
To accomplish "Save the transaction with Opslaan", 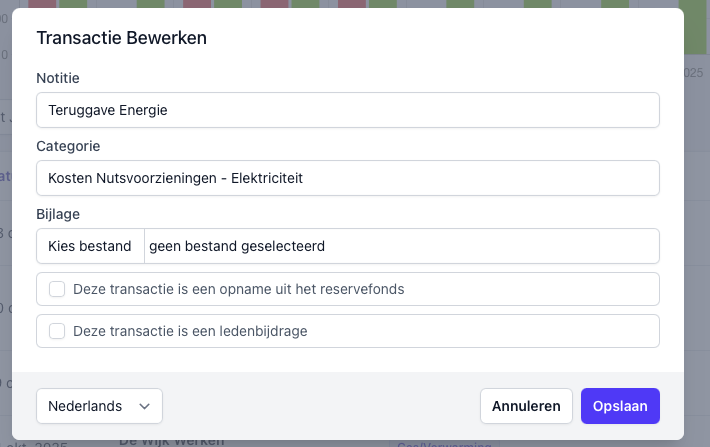I will tap(620, 406).
